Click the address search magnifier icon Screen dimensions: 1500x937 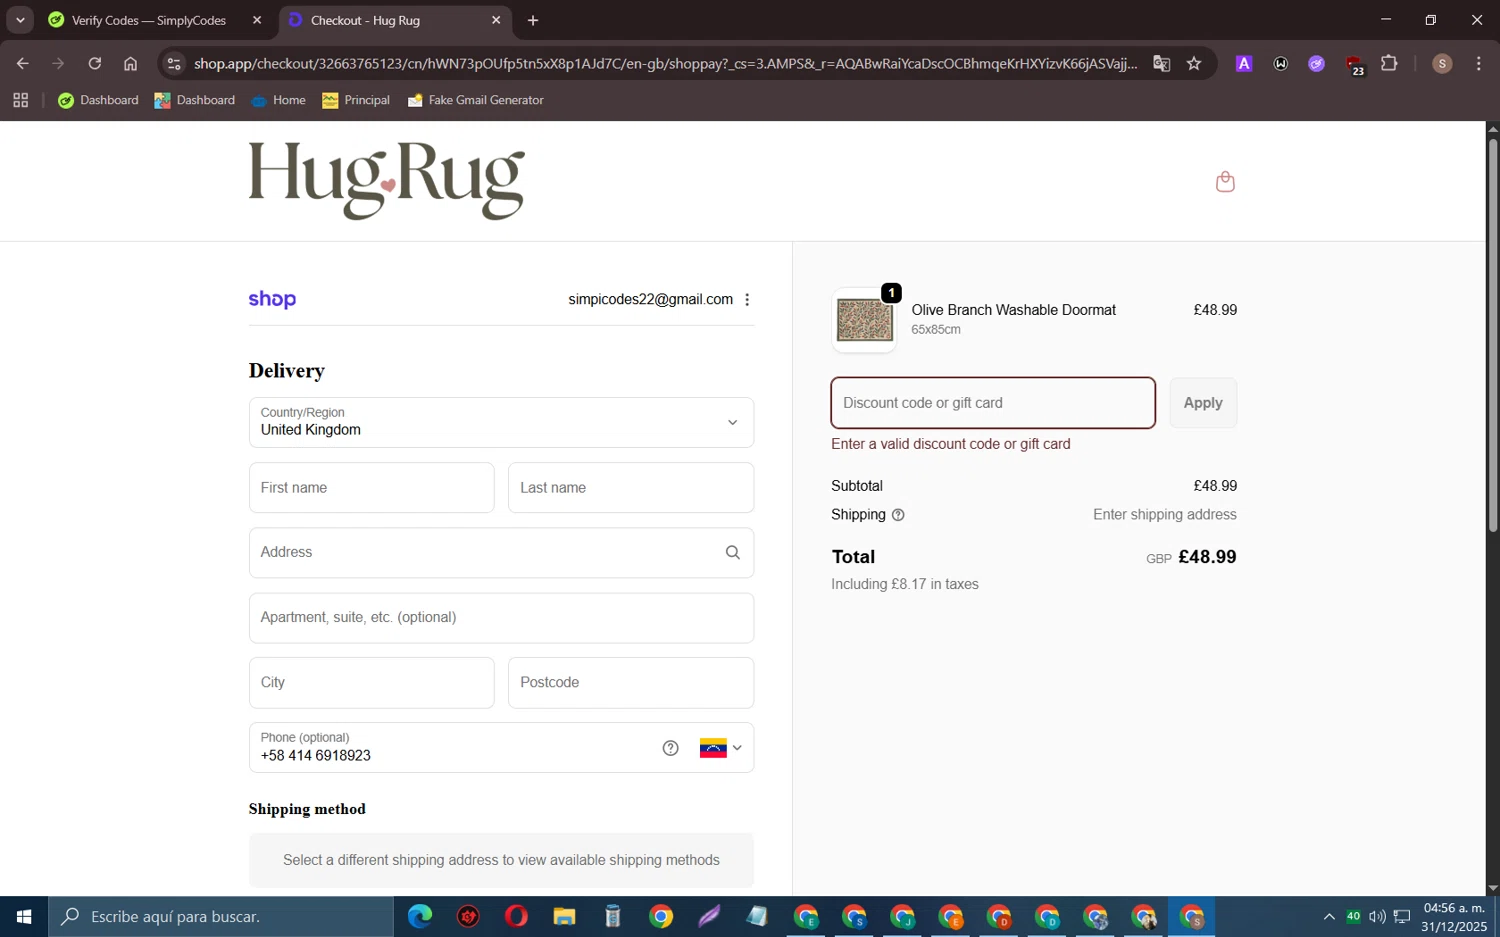733,552
